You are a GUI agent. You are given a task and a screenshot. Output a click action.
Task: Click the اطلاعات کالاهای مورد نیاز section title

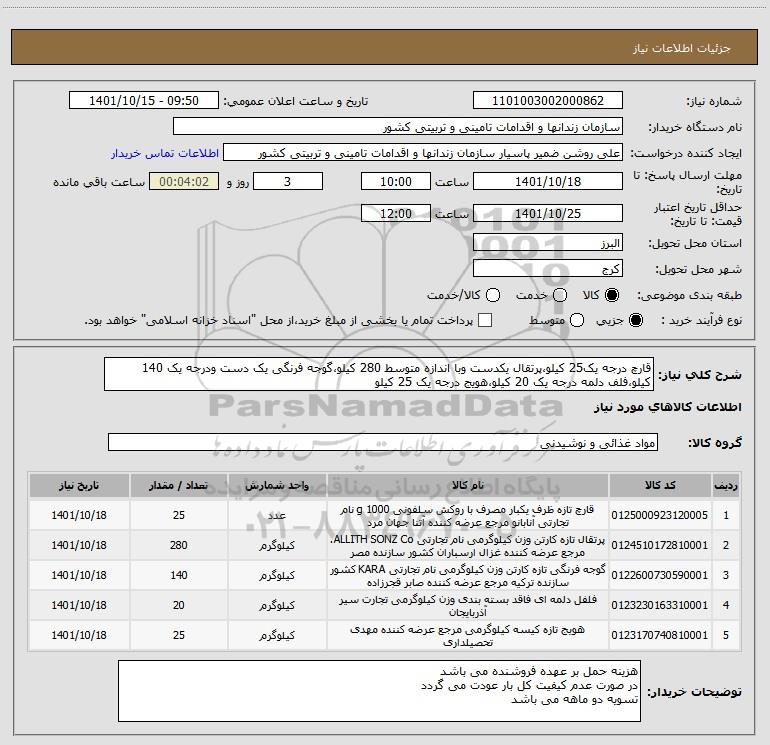668,407
